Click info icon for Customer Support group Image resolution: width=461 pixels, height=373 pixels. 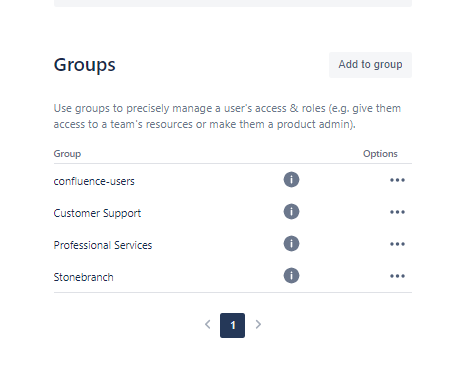[x=291, y=212]
